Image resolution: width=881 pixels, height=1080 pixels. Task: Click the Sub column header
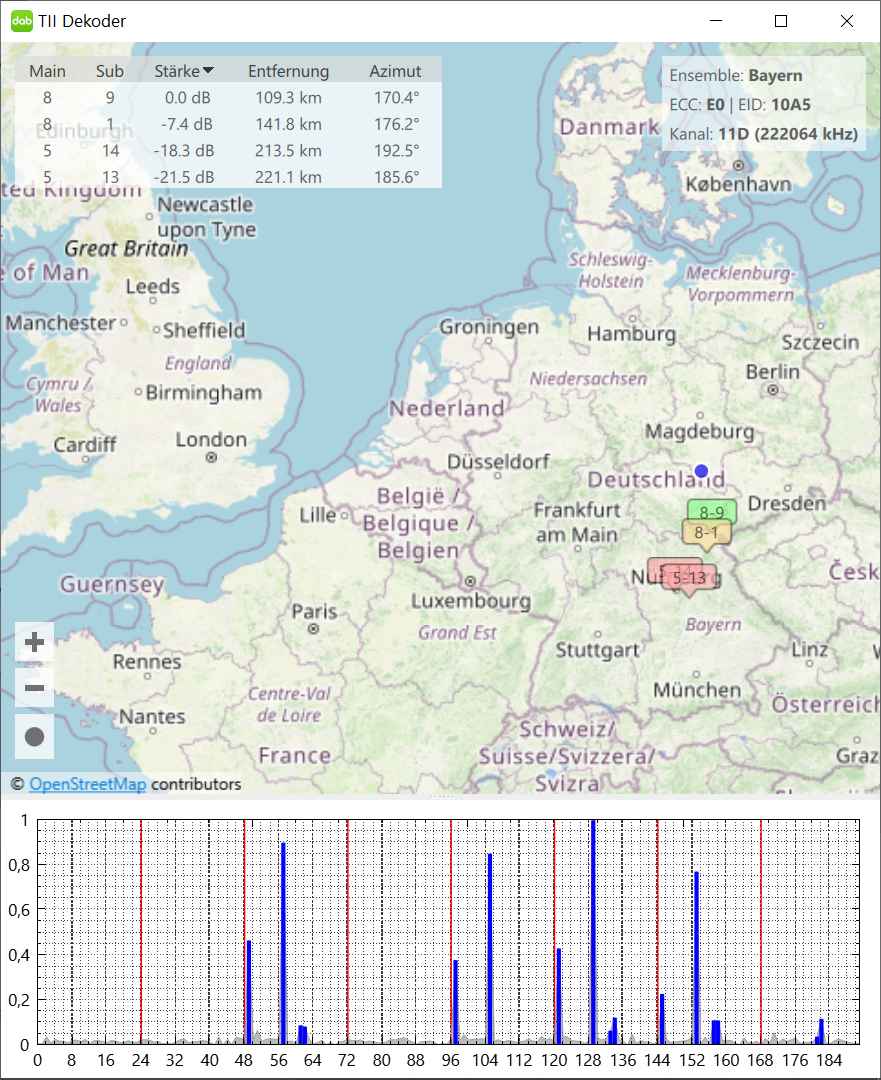coord(110,71)
